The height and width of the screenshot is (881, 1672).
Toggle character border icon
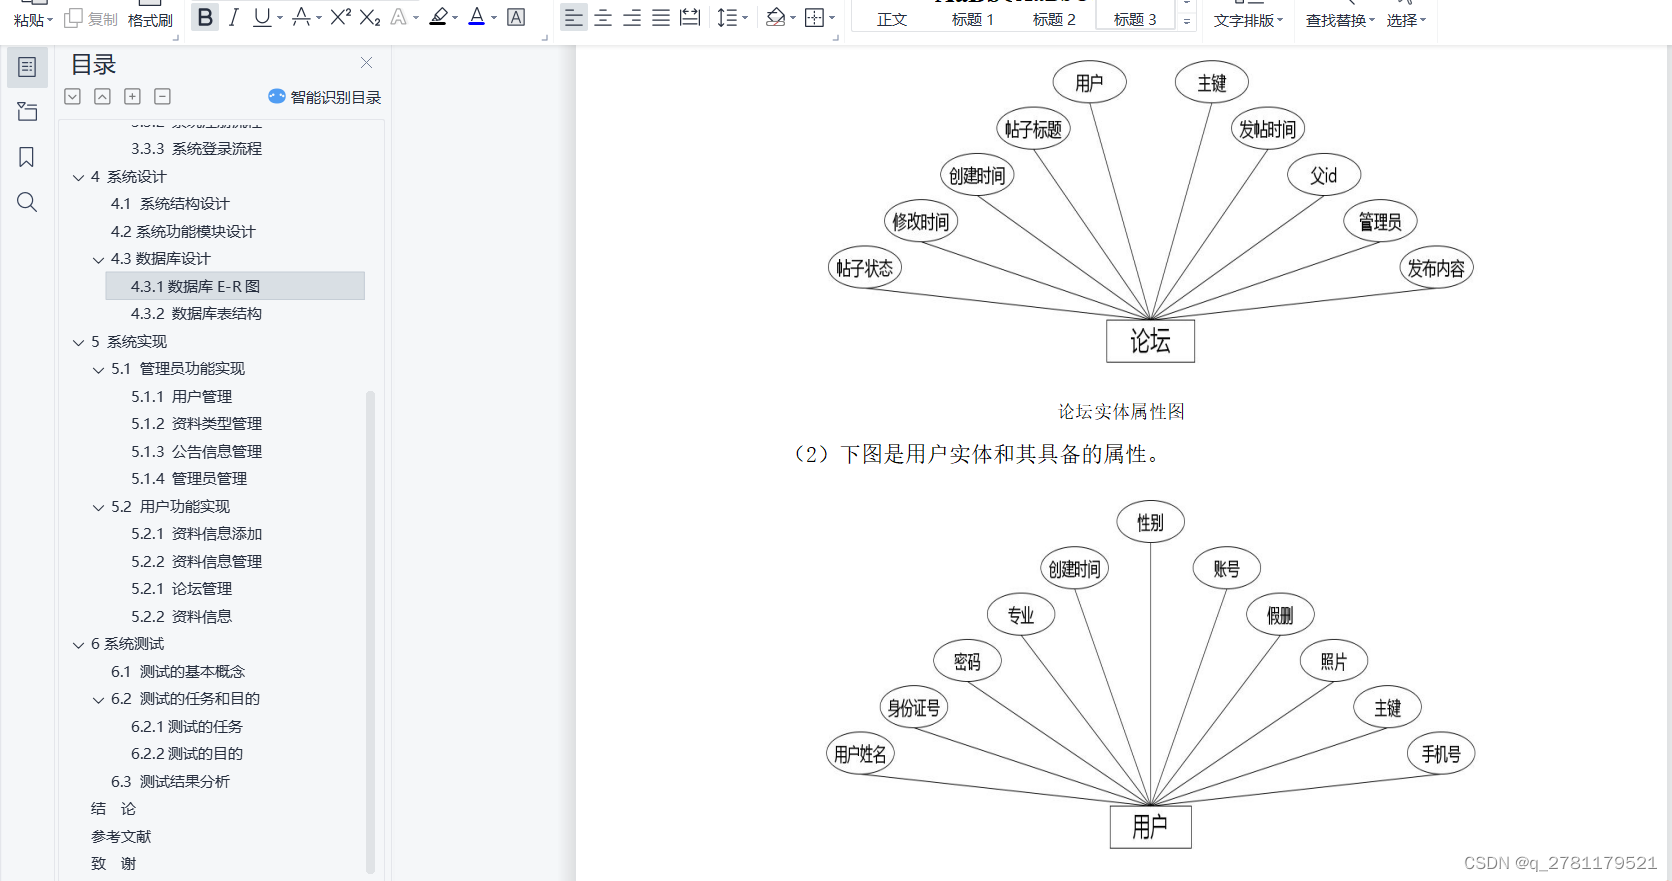pyautogui.click(x=516, y=17)
